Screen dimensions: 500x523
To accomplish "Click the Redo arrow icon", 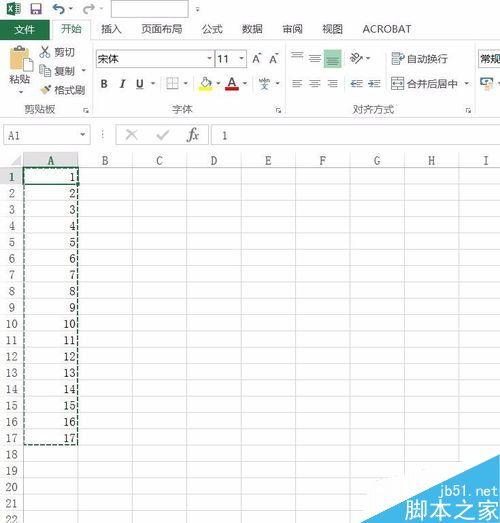I will tap(88, 9).
